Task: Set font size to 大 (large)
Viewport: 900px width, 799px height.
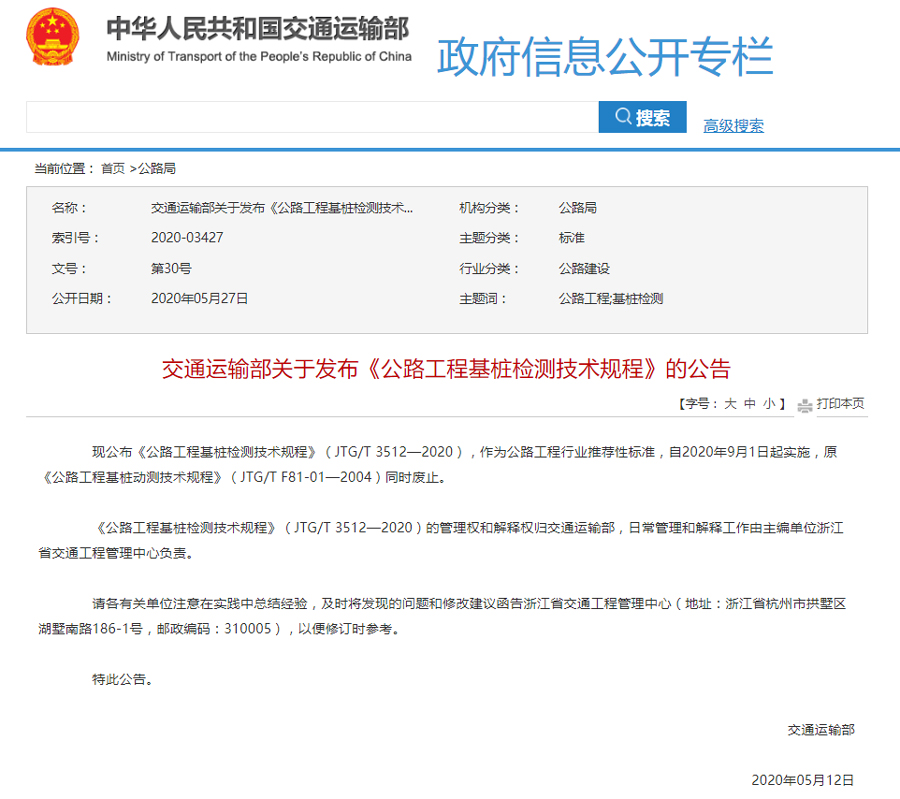Action: (x=730, y=404)
